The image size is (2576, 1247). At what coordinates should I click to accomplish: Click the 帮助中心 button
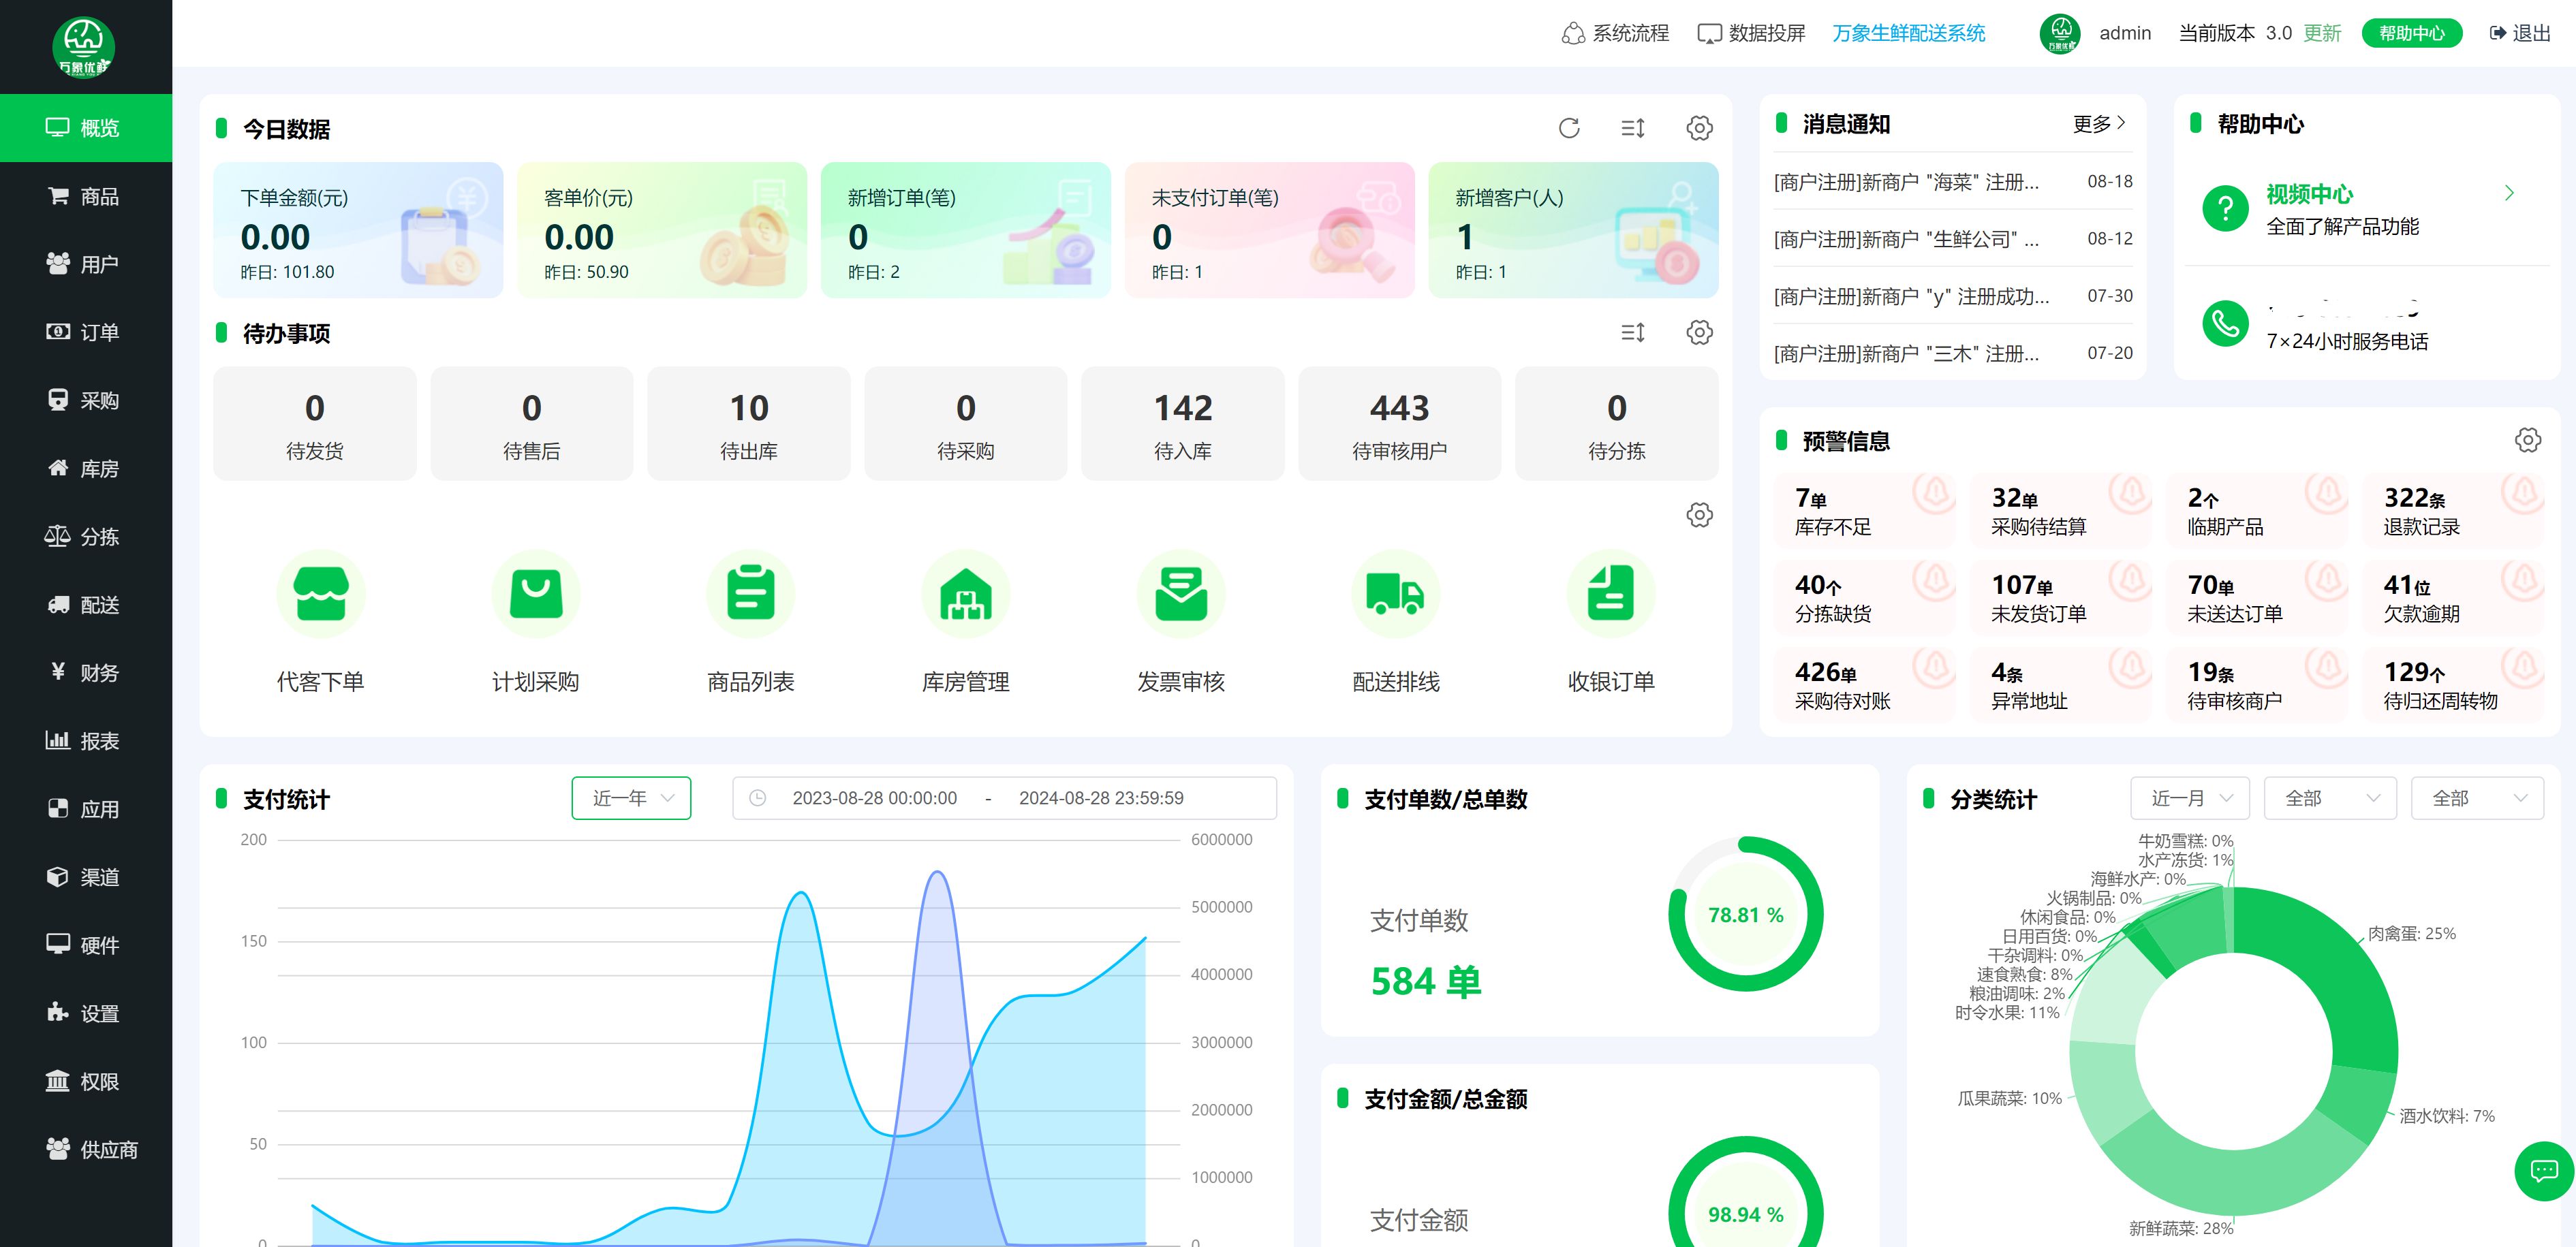tap(2411, 32)
